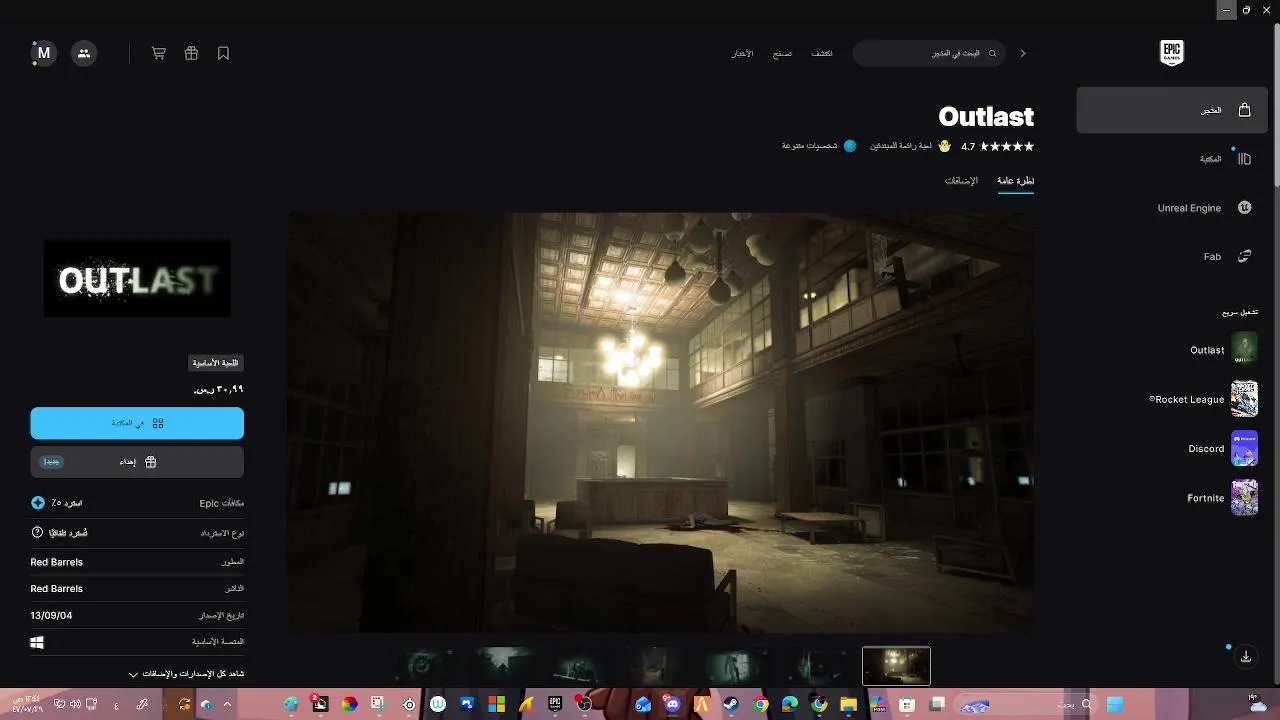Click the Red Barrels developer link

[x=57, y=562]
